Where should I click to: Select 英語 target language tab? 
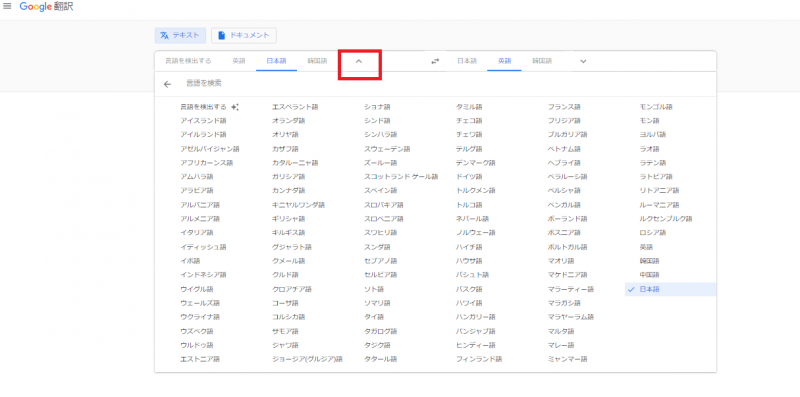pyautogui.click(x=504, y=61)
